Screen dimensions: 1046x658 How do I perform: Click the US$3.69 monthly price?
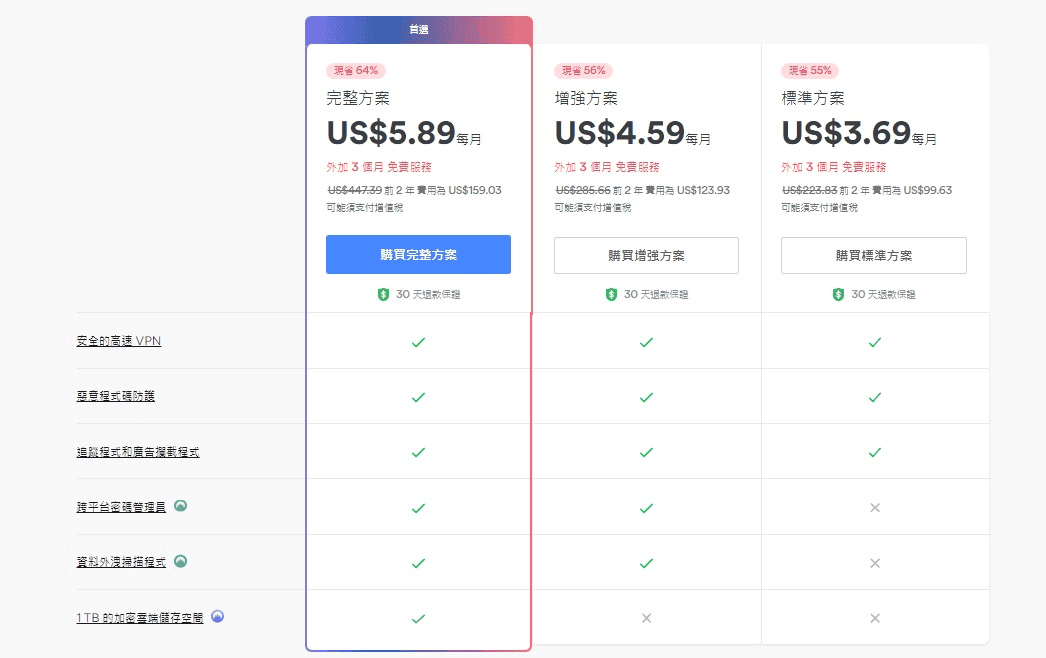[847, 132]
